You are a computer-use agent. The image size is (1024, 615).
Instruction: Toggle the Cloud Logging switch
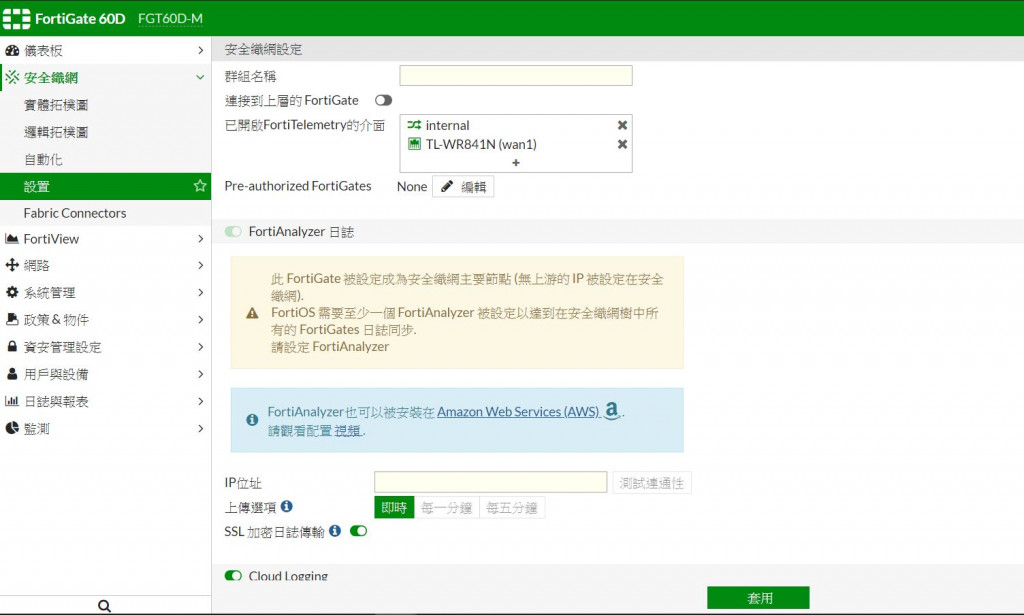tap(233, 575)
